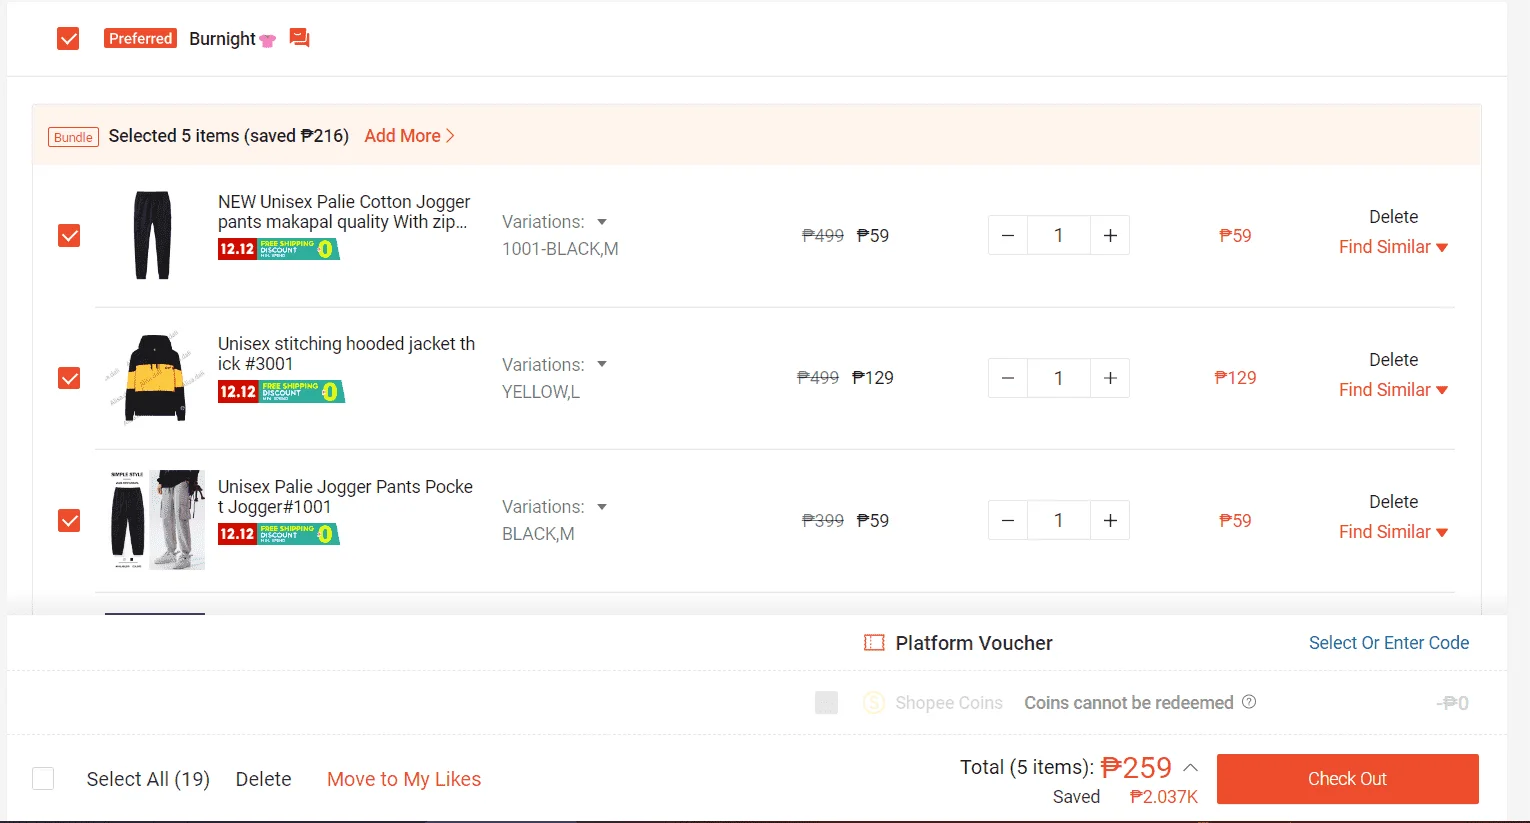1530x823 pixels.
Task: Decrease quantity of Pocket Jogger#1001
Action: pos(1008,521)
